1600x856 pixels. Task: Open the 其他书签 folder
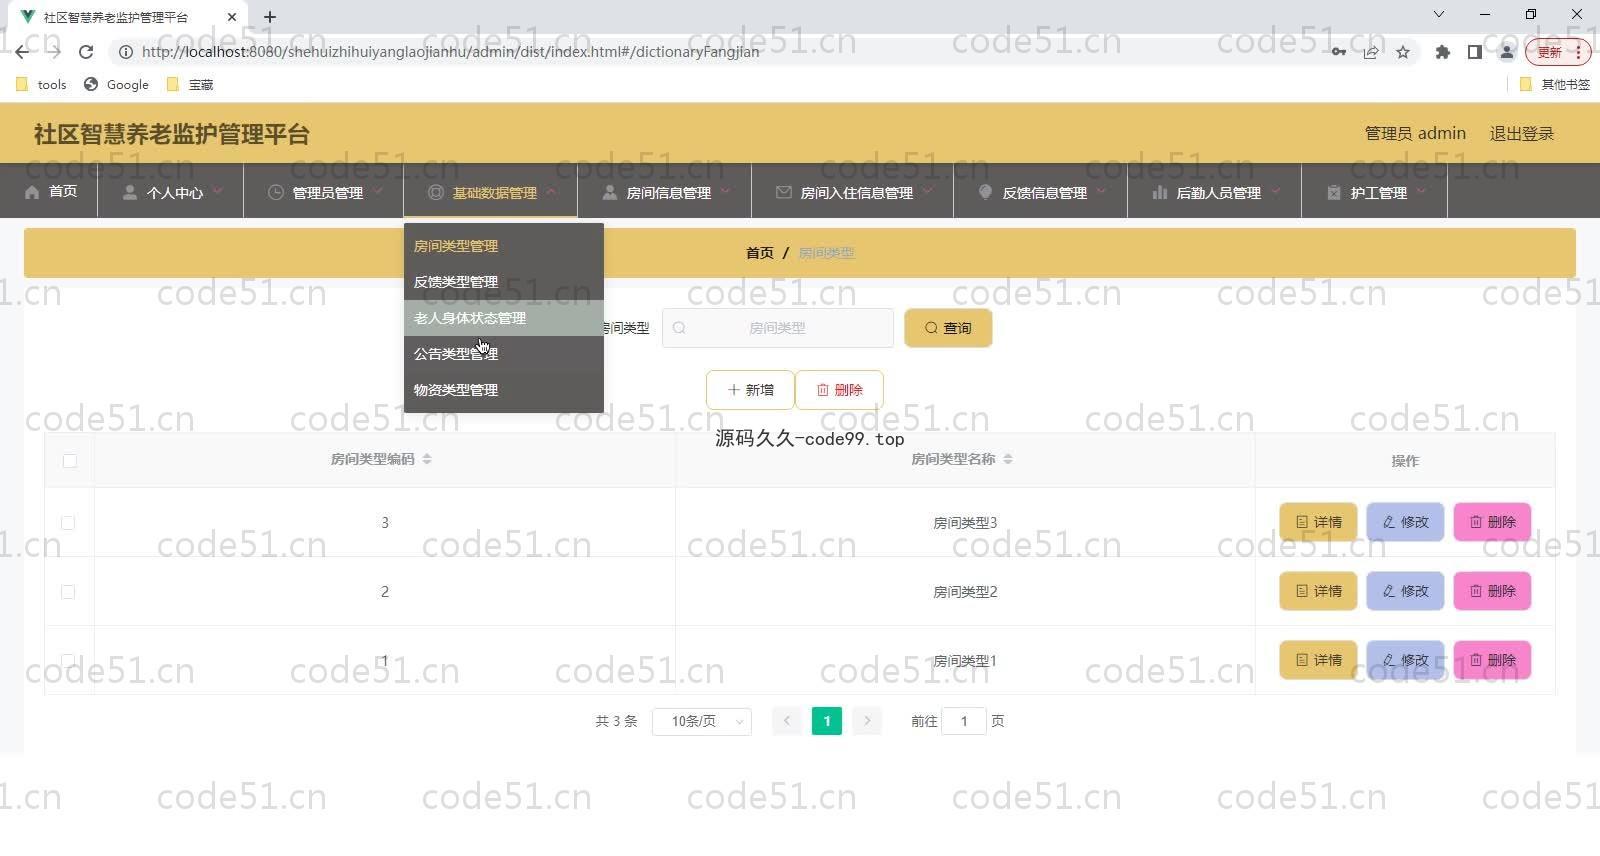click(x=1554, y=85)
